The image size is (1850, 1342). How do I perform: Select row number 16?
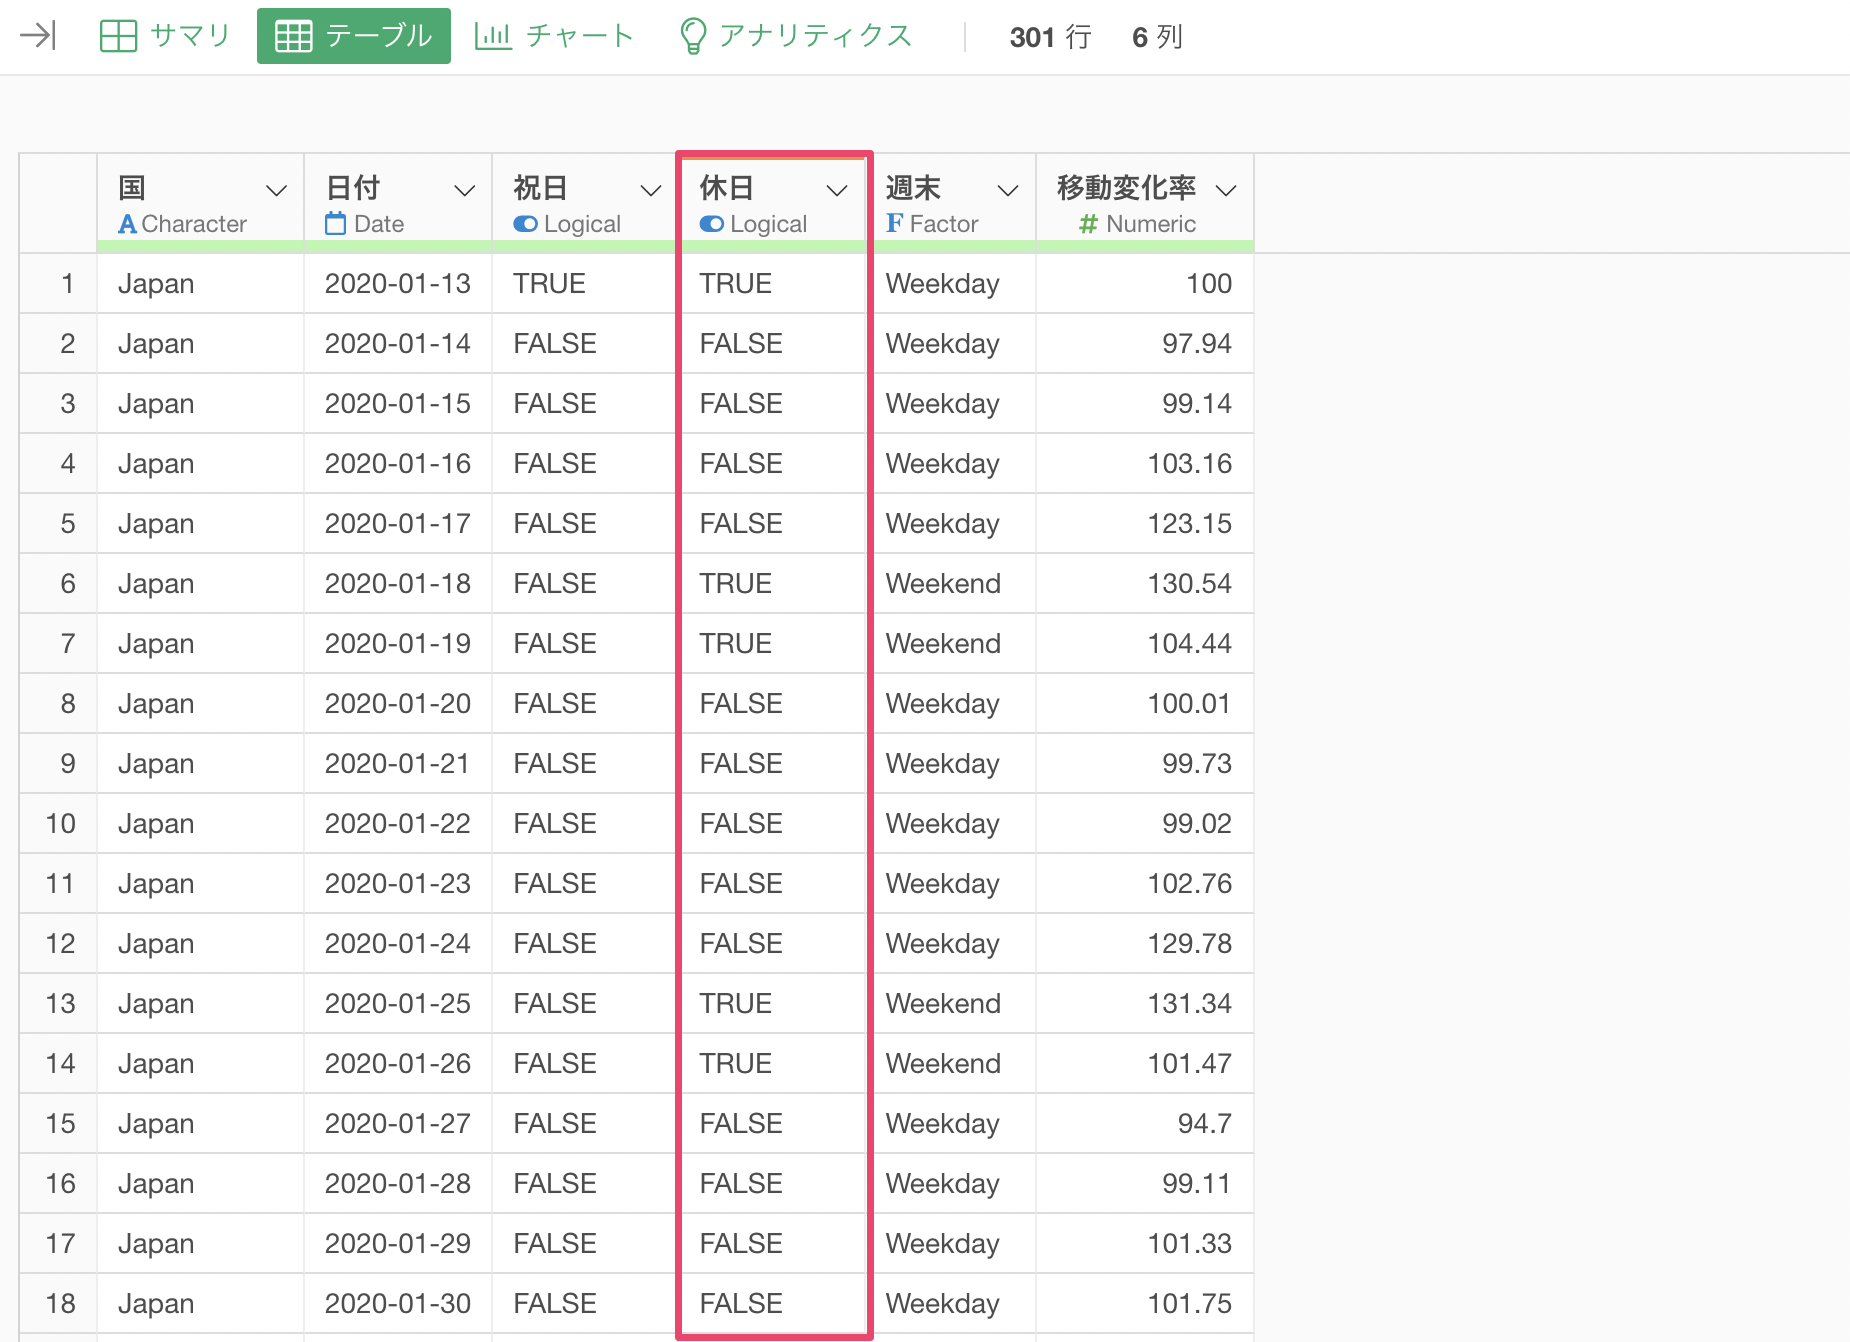coord(59,1184)
